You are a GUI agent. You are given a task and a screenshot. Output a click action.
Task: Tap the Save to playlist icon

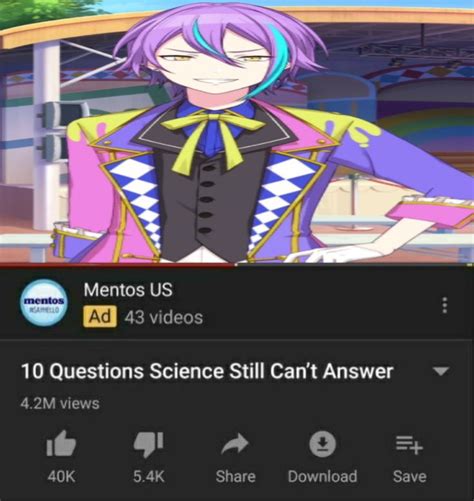pos(409,445)
